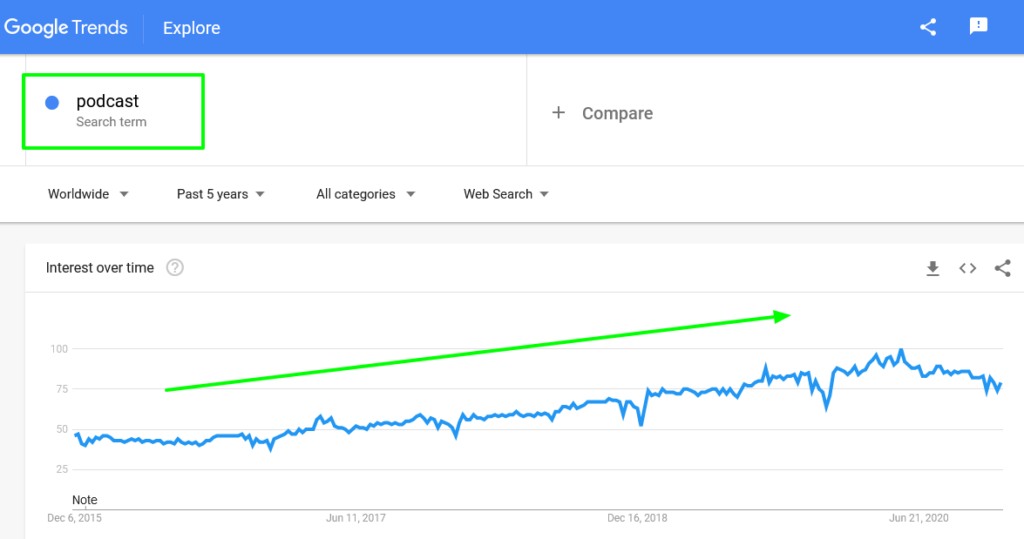The width and height of the screenshot is (1024, 539).
Task: Open the help icon beside Interest over time
Action: (x=174, y=267)
